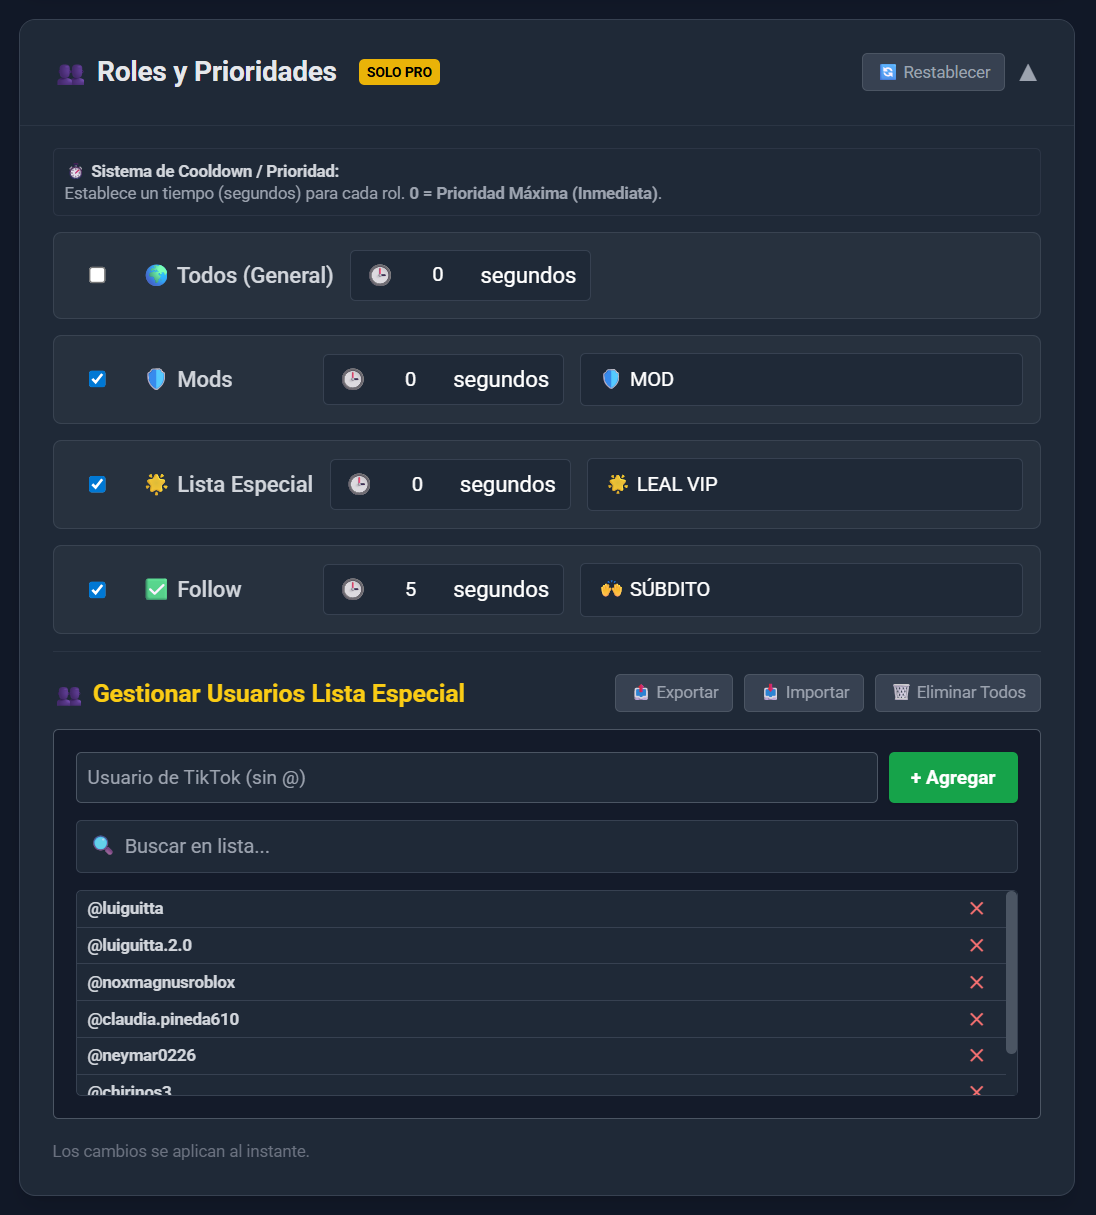Uncheck the Mods role checkbox
The width and height of the screenshot is (1096, 1215).
97,379
